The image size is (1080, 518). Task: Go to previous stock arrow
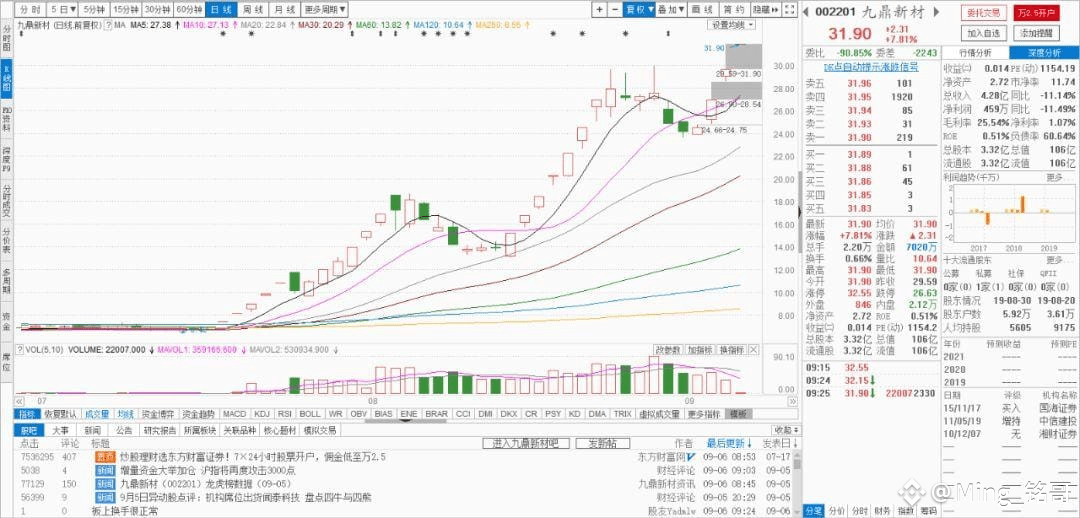click(x=805, y=12)
